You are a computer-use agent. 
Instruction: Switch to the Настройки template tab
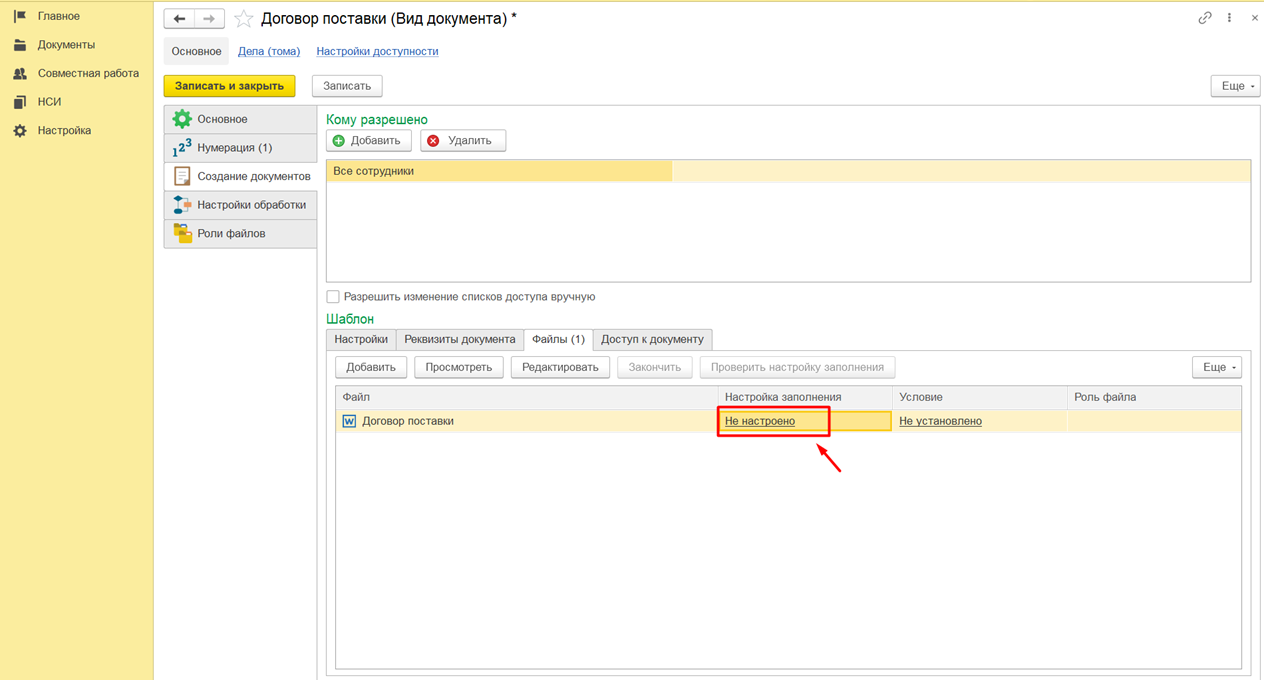coord(361,339)
